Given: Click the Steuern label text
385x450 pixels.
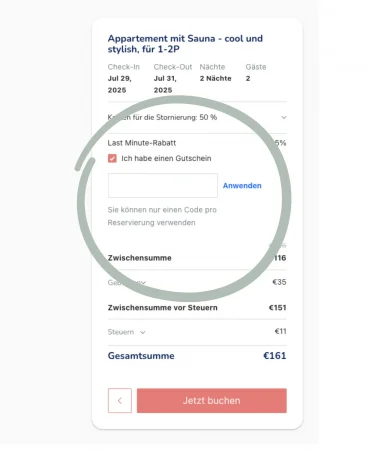Looking at the screenshot, I should 121,332.
